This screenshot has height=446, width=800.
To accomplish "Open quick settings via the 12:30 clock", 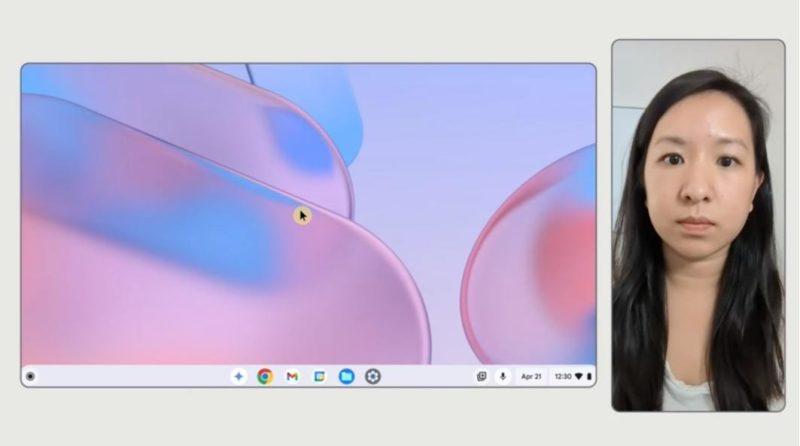I will [563, 377].
